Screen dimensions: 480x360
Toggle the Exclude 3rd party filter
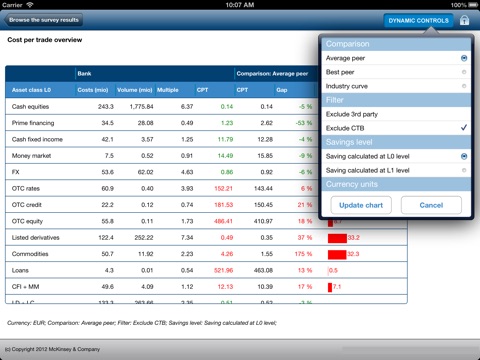click(x=396, y=114)
